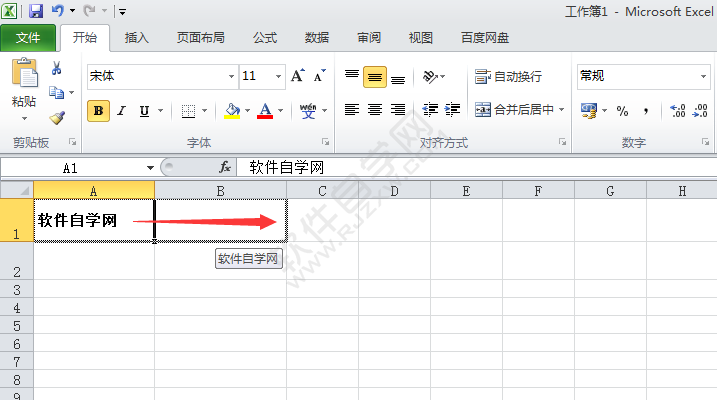
Task: Open the 文件 menu tab
Action: click(x=28, y=38)
